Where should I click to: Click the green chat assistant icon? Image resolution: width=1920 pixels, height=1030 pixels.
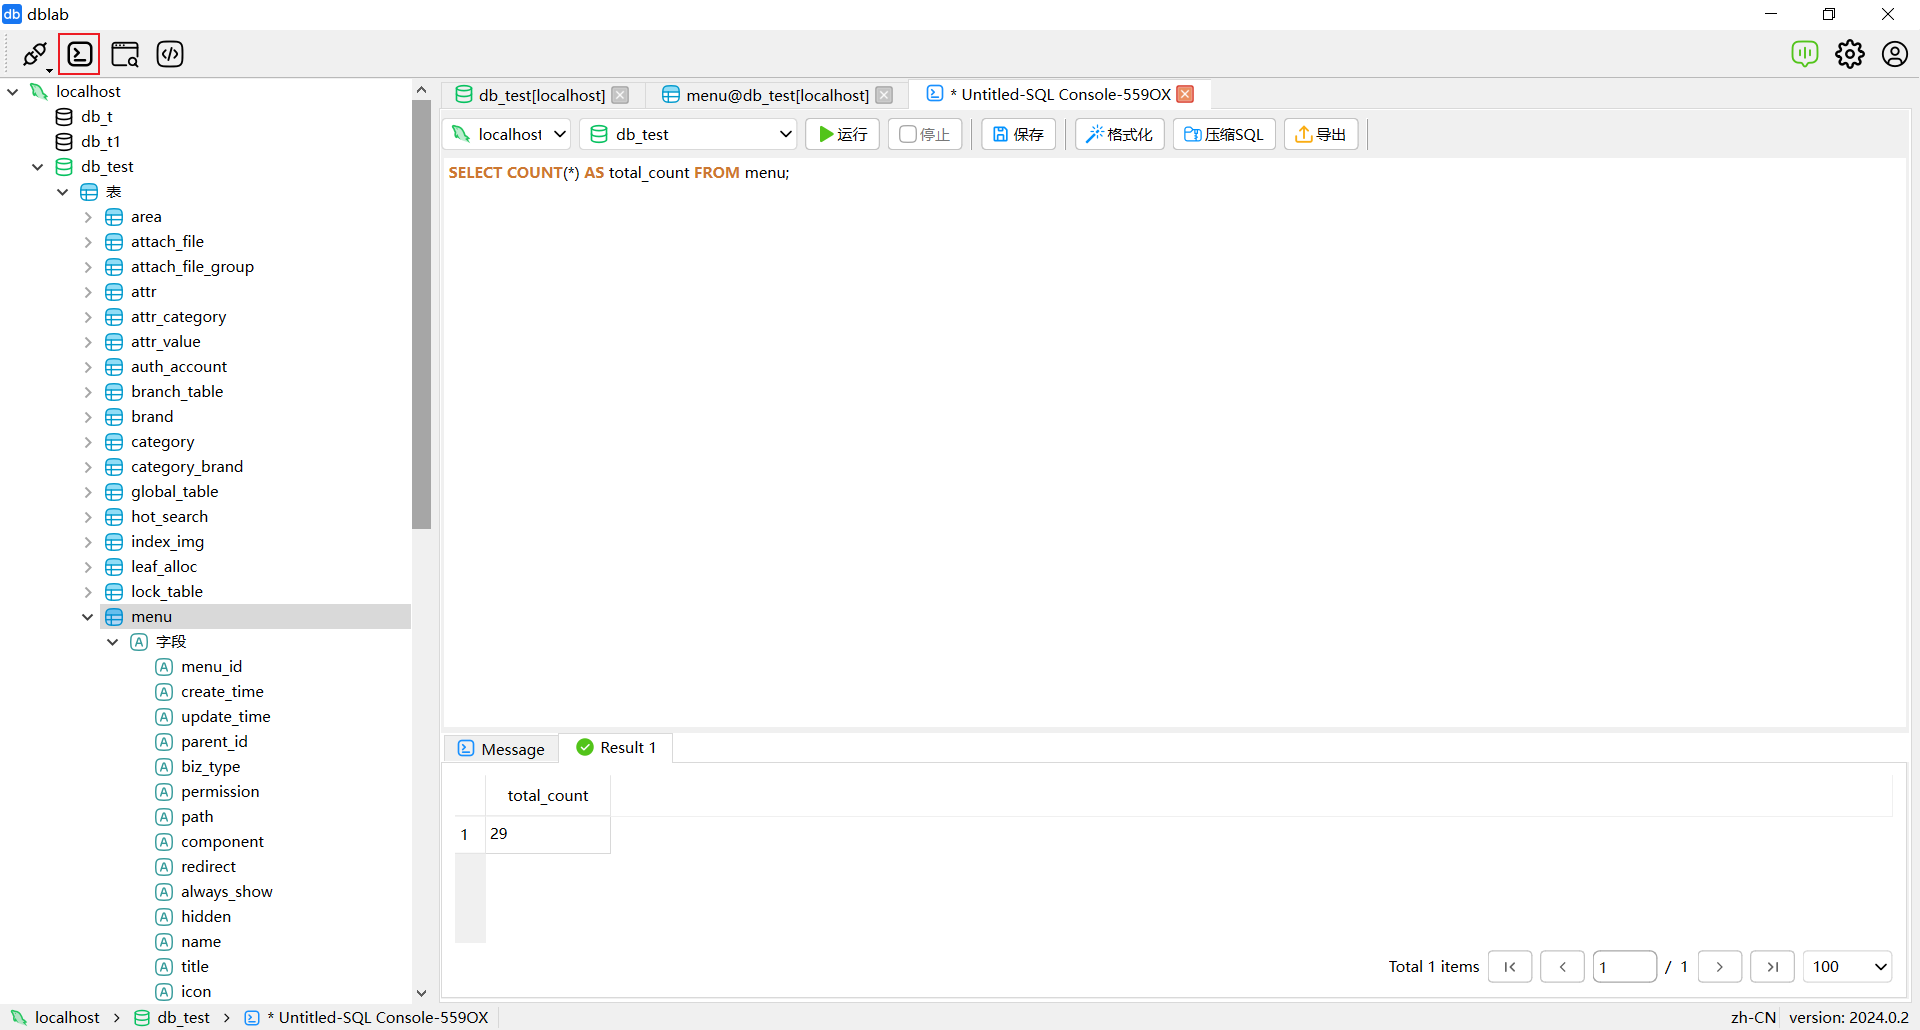(1804, 54)
